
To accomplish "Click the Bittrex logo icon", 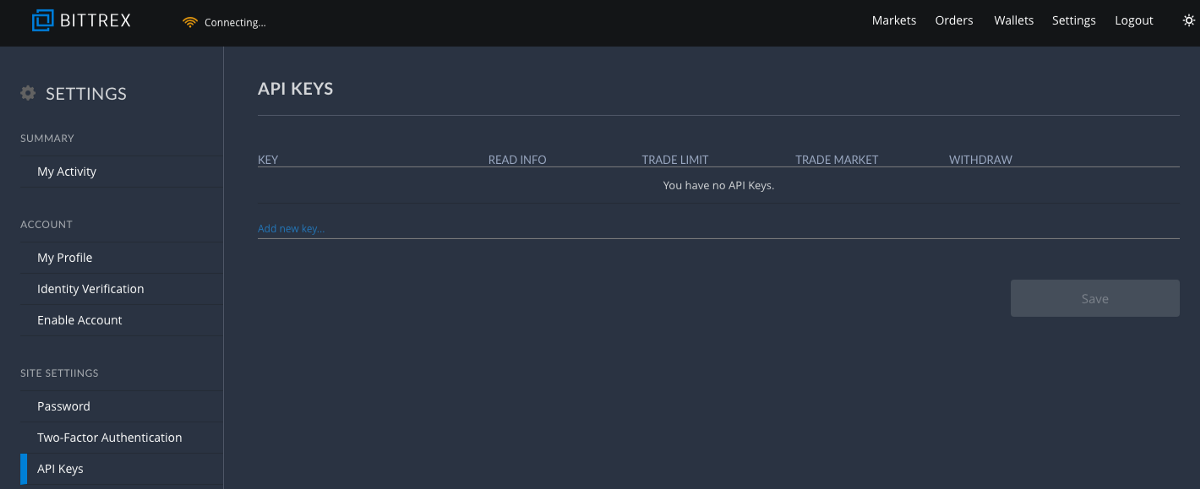I will click(x=44, y=20).
